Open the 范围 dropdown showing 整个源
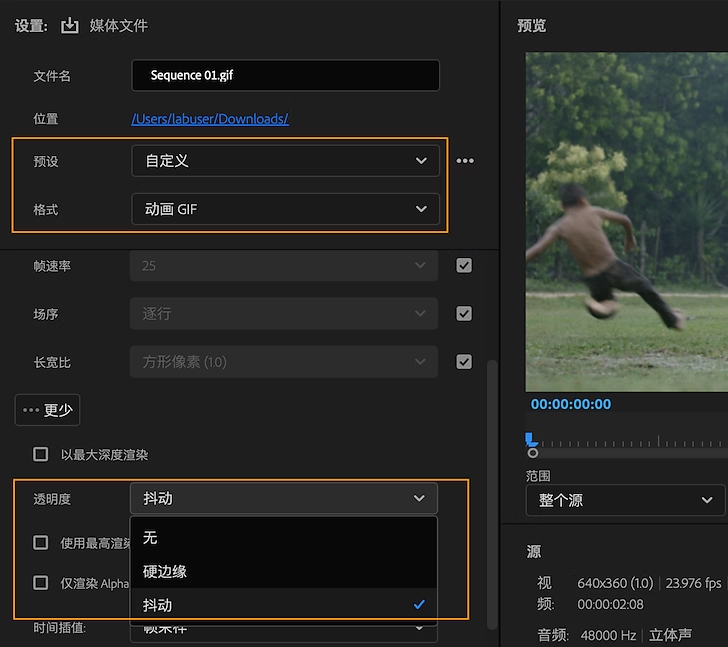 (x=625, y=500)
